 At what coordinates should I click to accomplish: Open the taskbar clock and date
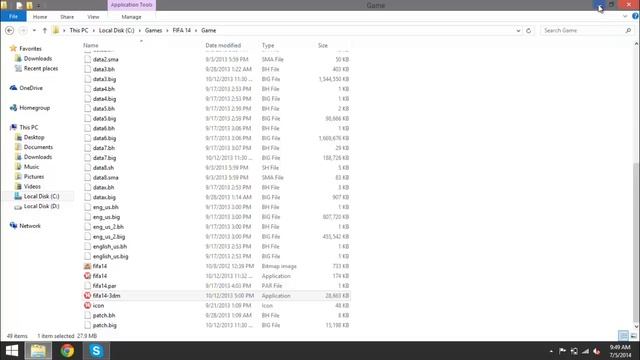[x=620, y=351]
